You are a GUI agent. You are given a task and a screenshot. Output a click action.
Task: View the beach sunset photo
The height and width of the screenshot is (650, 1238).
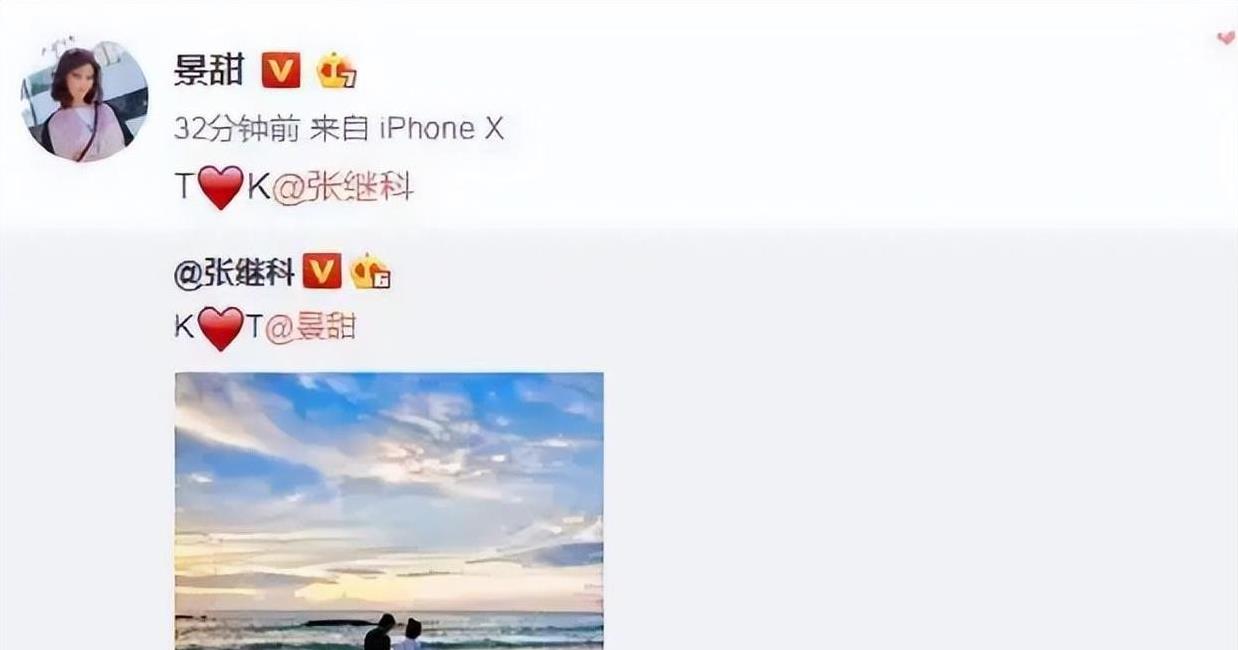(x=389, y=511)
